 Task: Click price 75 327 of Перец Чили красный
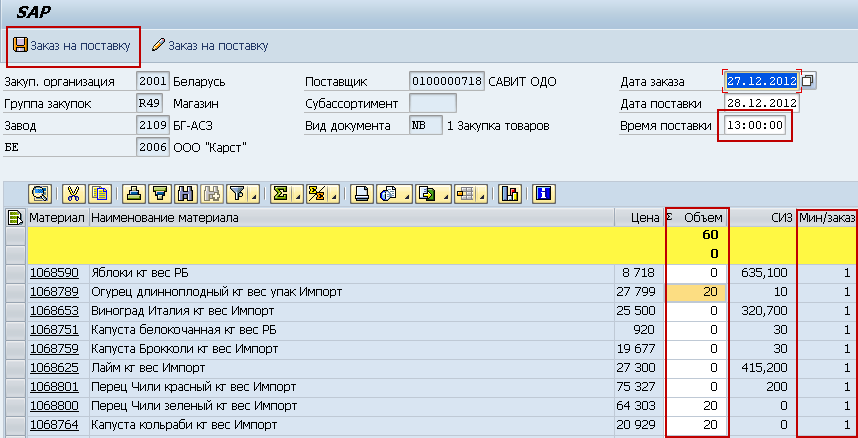[x=636, y=387]
